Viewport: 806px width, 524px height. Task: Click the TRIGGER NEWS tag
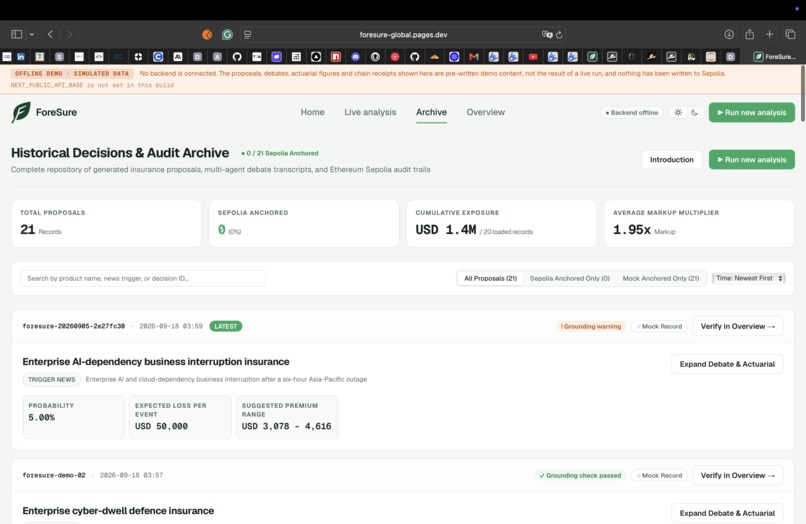[51, 380]
